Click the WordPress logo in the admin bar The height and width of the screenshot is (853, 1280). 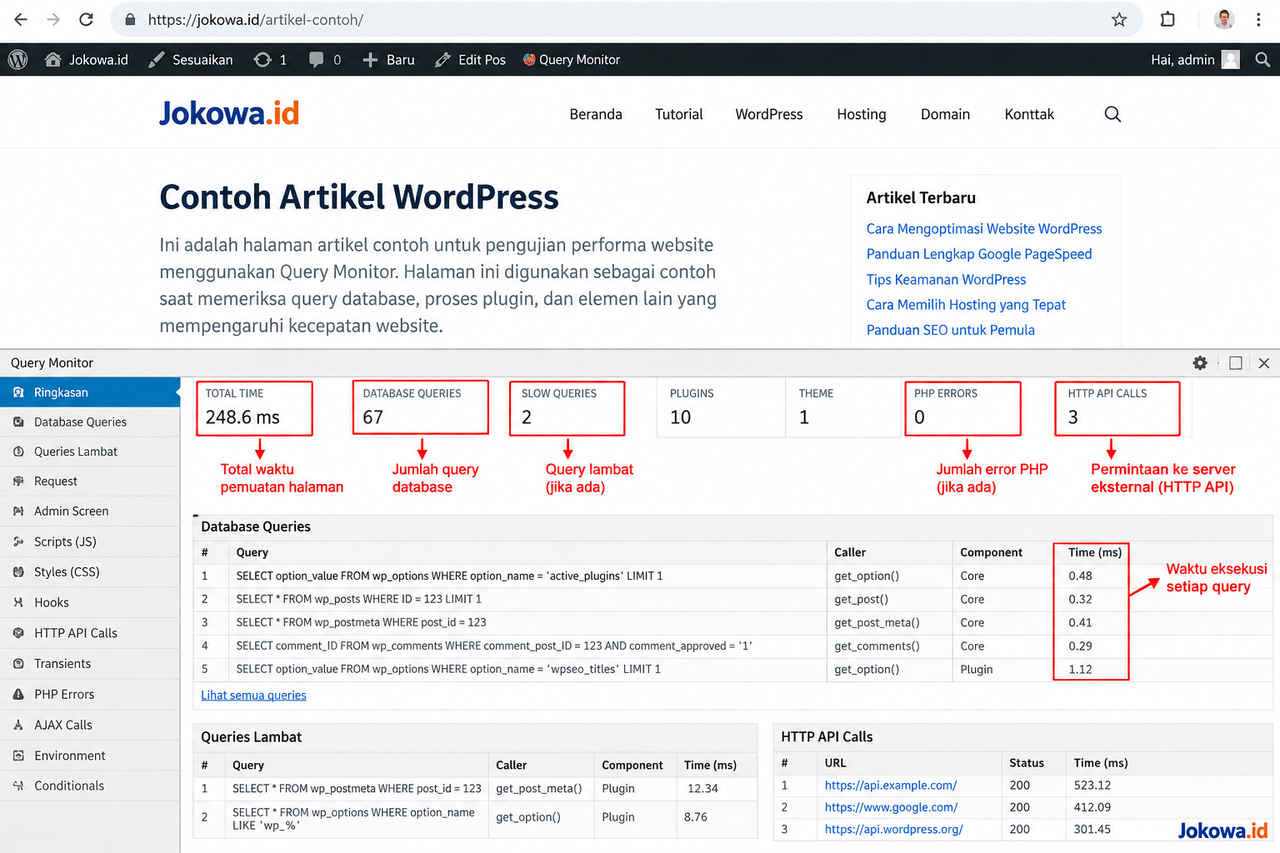tap(18, 60)
